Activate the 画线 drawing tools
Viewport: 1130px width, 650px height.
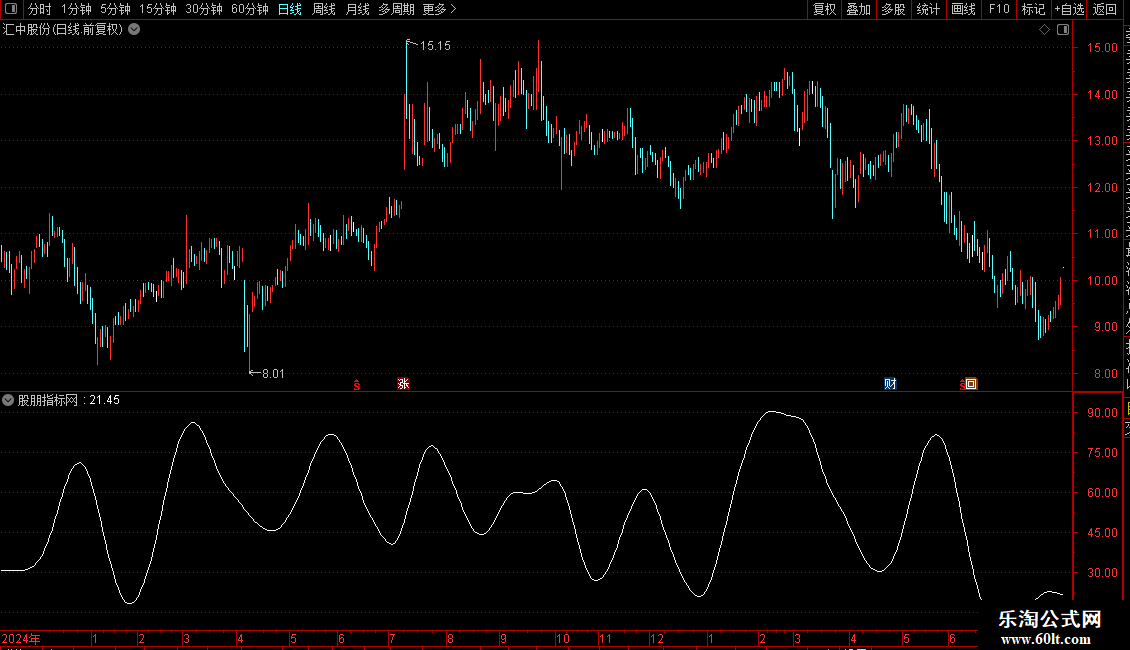[963, 9]
